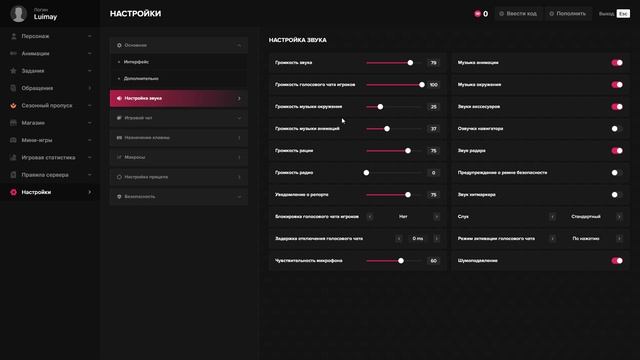Click the Анимации sidebar icon
The height and width of the screenshot is (360, 640).
pos(13,53)
